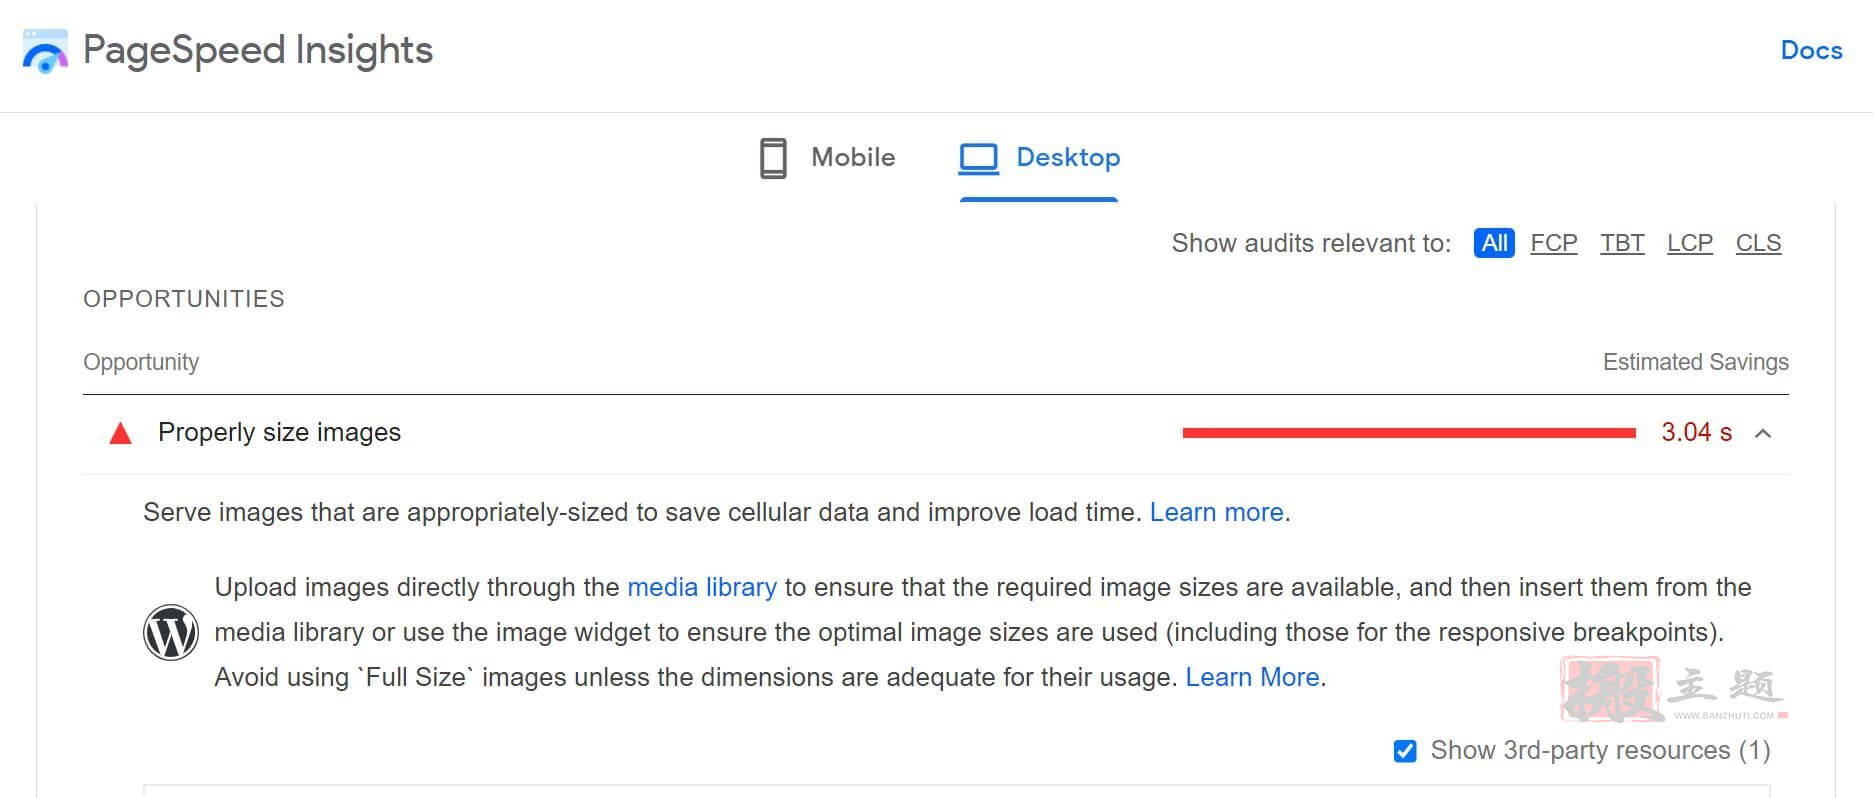The width and height of the screenshot is (1873, 798).
Task: Click the desktop laptop icon
Action: (978, 158)
